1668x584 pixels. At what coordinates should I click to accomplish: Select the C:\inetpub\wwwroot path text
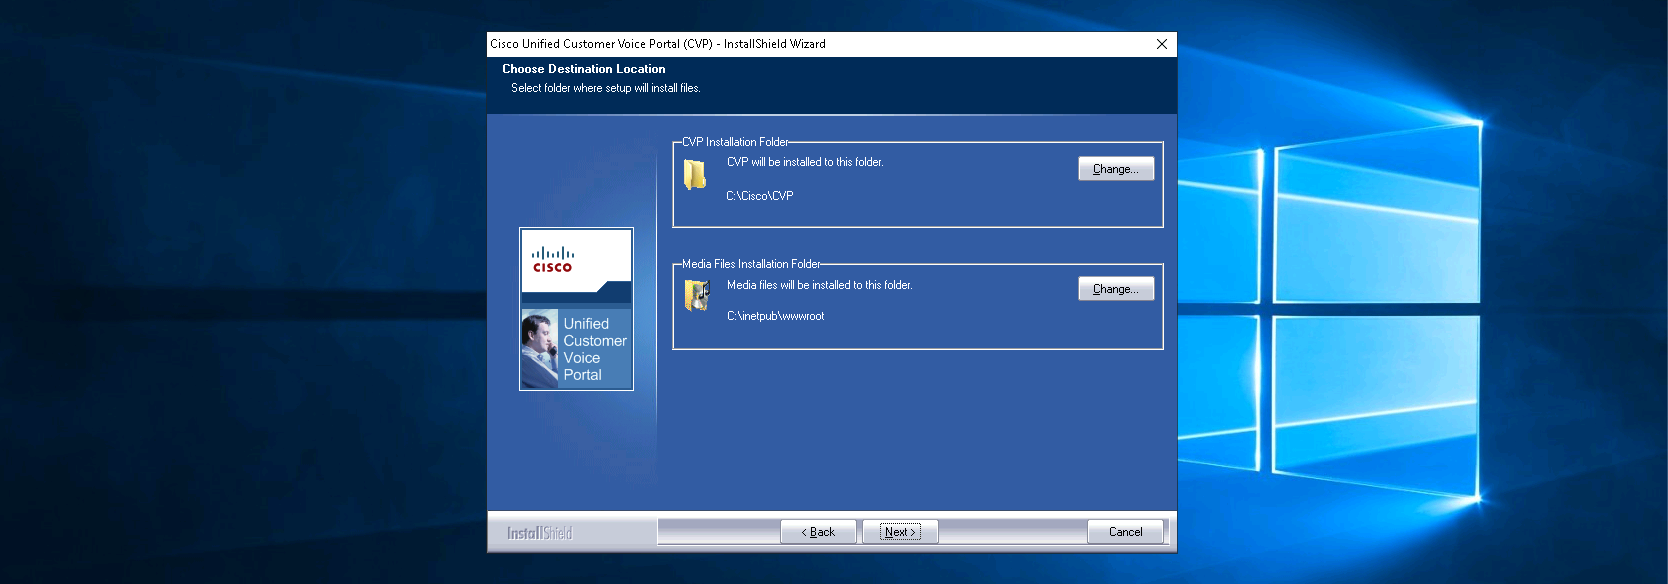775,316
